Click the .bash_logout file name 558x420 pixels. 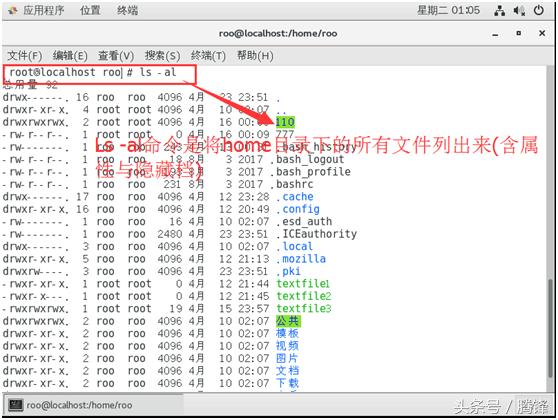point(307,159)
